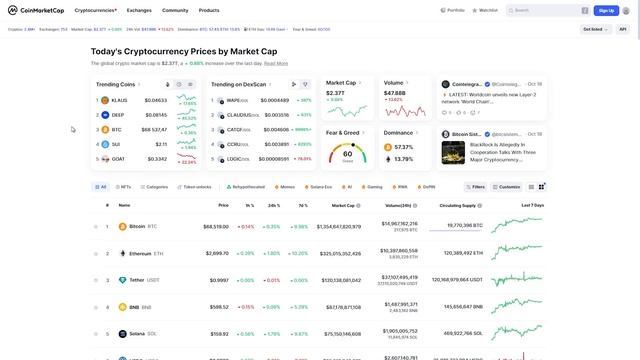Click the Ethereum logo icon in table
This screenshot has width=640, height=360.
coord(122,253)
